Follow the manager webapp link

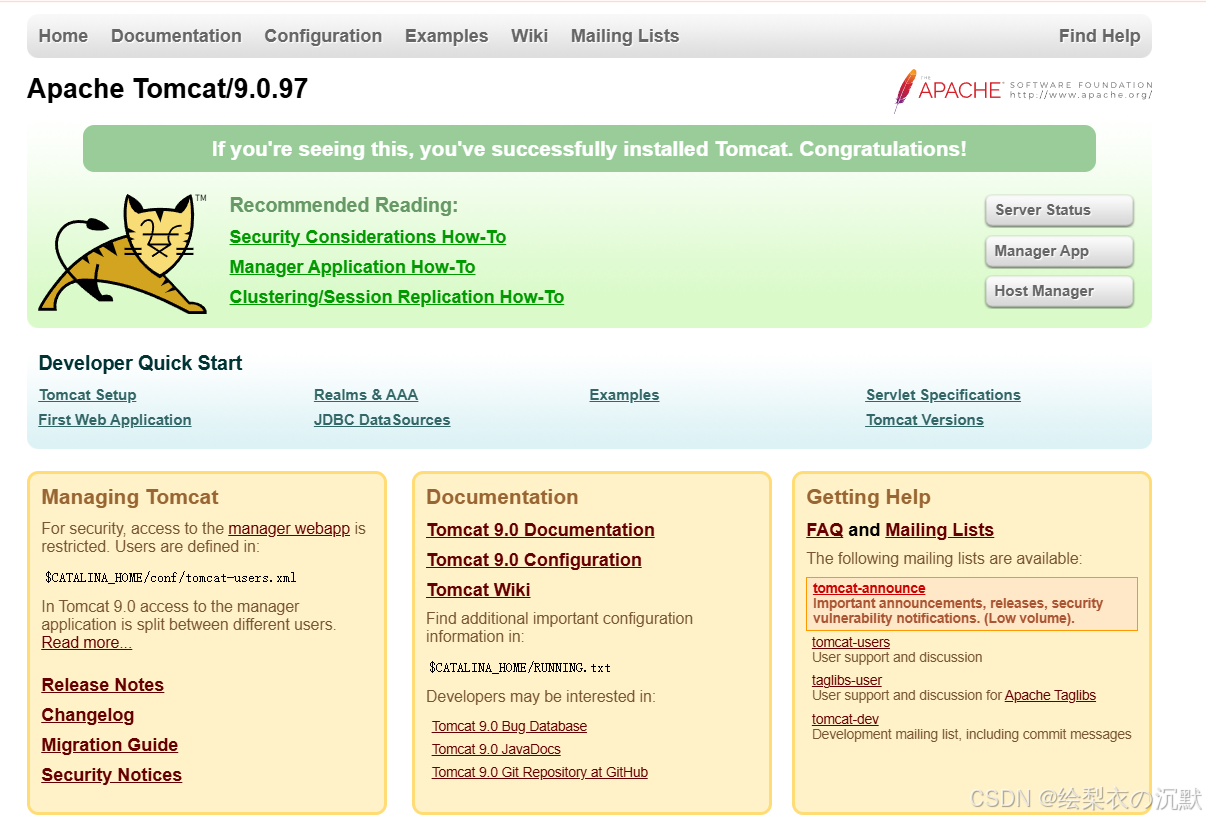pos(289,529)
